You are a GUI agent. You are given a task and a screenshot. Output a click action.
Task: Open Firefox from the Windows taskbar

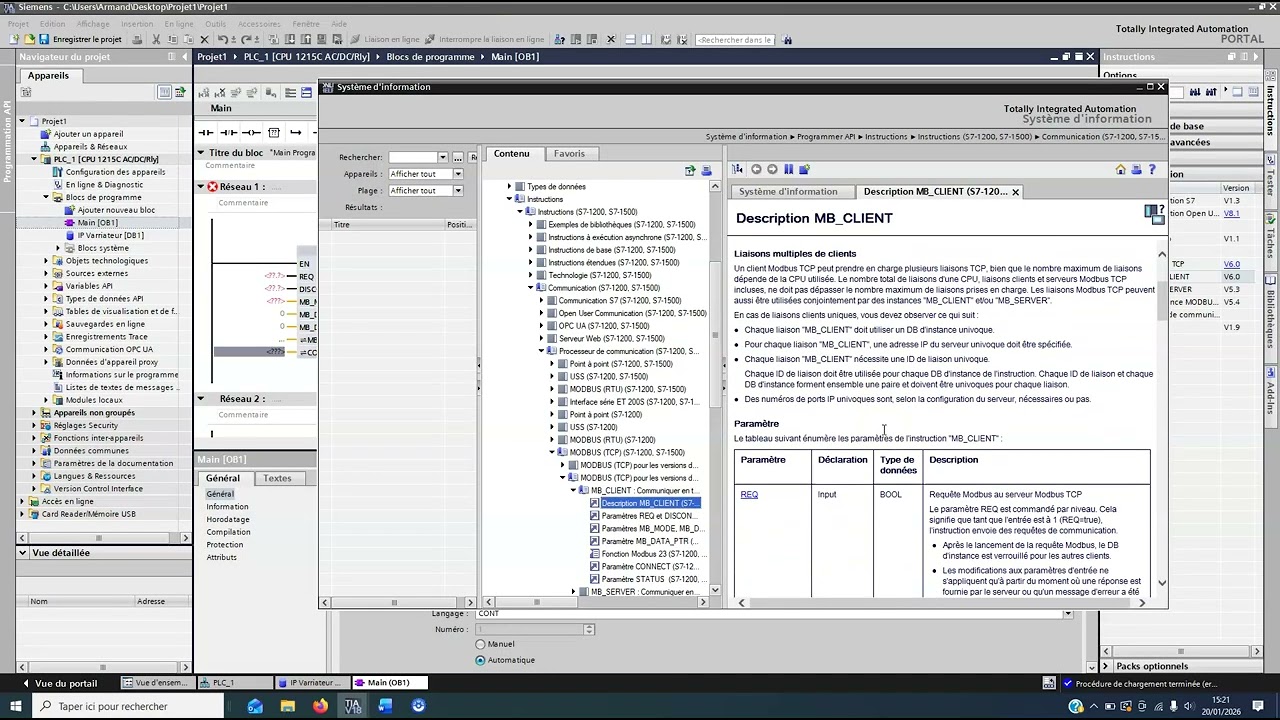pyautogui.click(x=320, y=706)
